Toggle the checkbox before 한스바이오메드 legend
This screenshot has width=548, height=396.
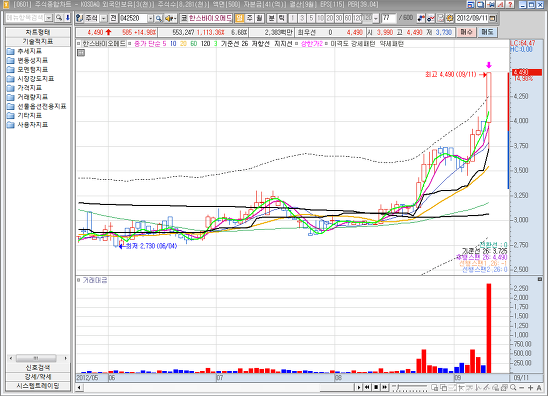click(79, 44)
